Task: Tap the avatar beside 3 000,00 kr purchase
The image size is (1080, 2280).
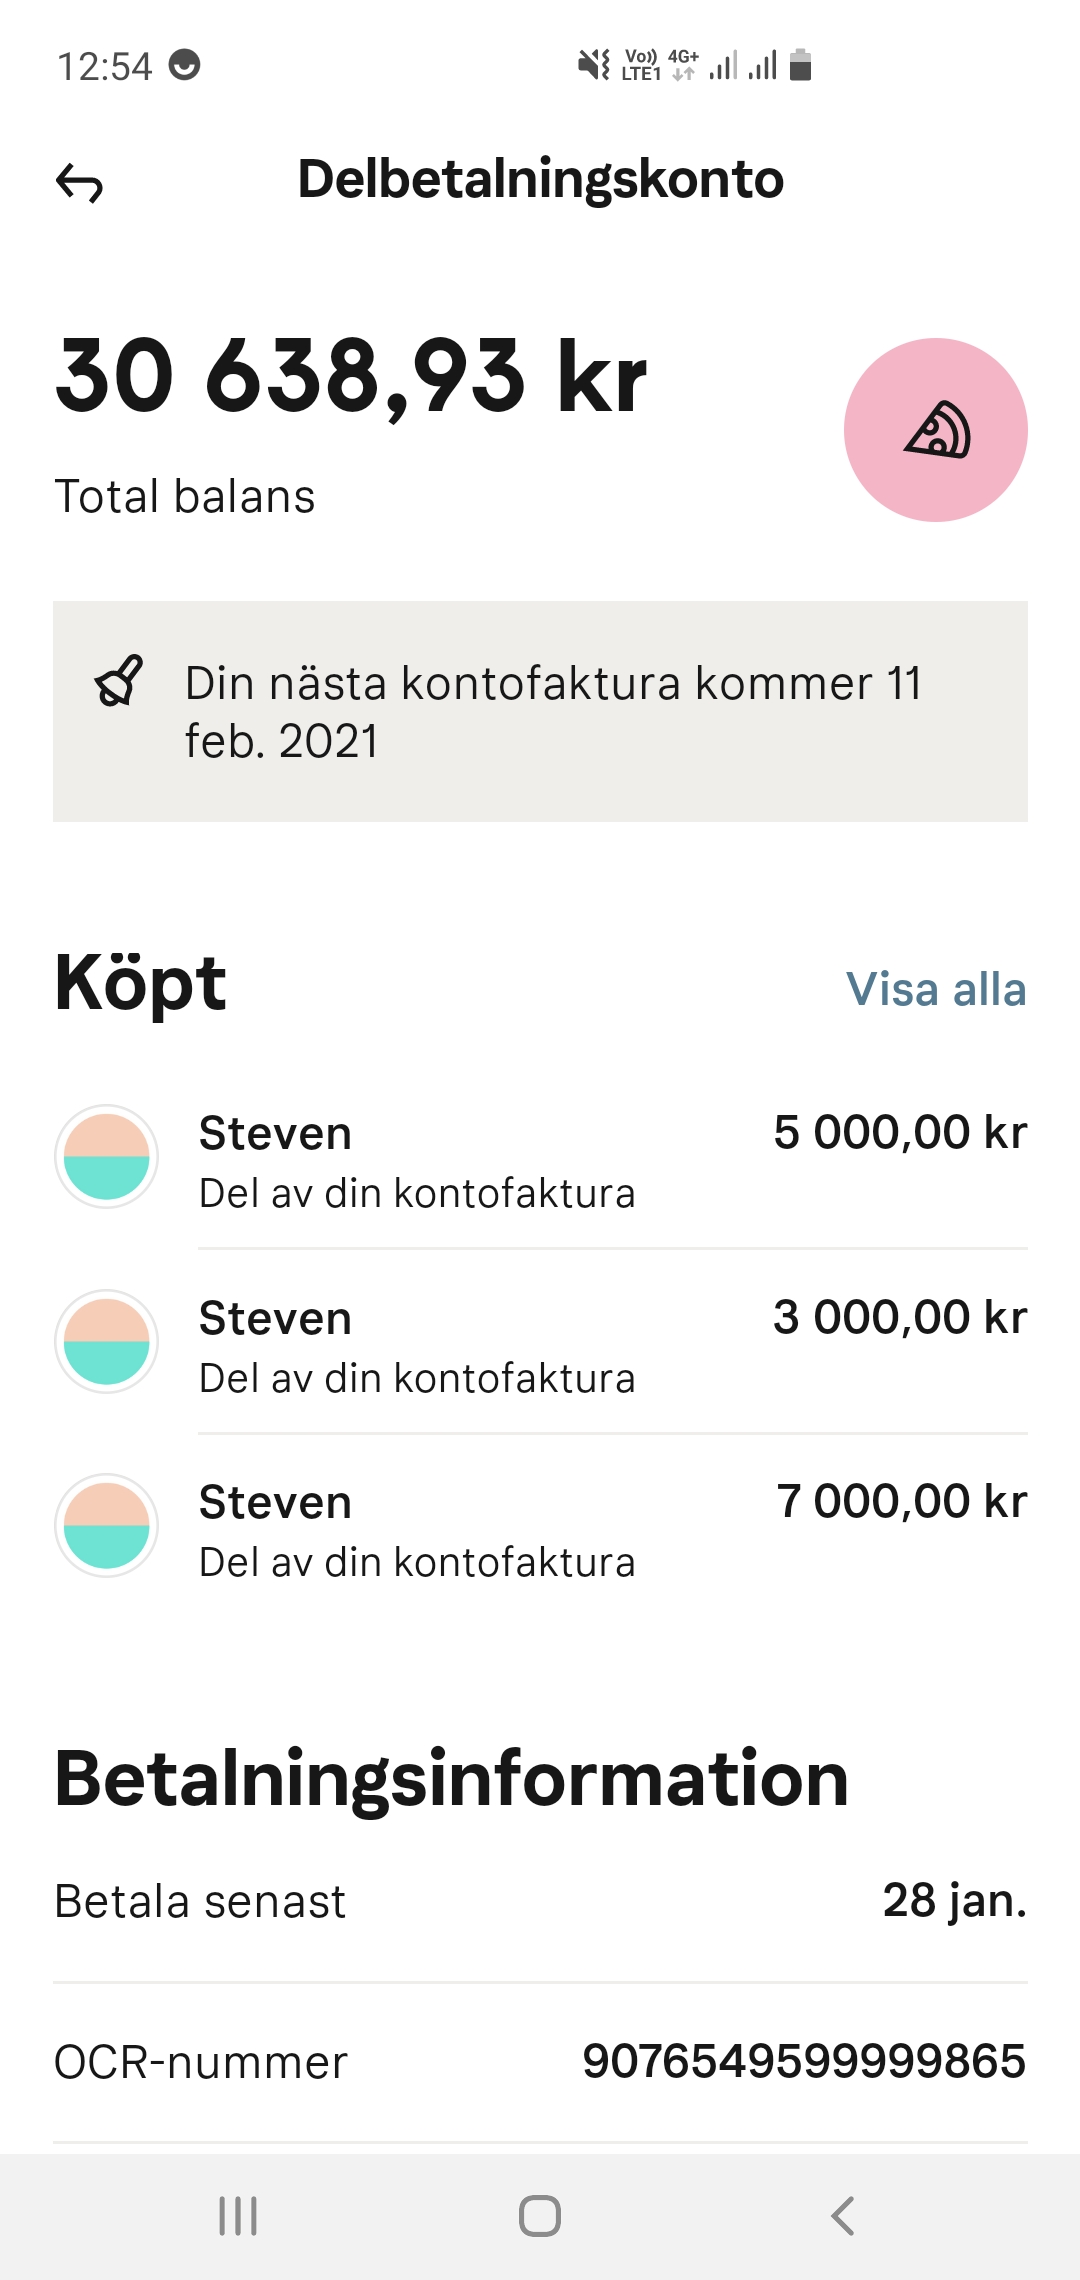Action: click(x=106, y=1341)
